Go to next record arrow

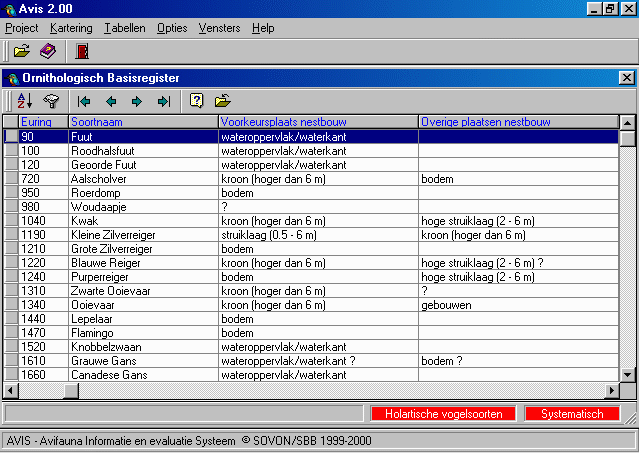pos(137,101)
